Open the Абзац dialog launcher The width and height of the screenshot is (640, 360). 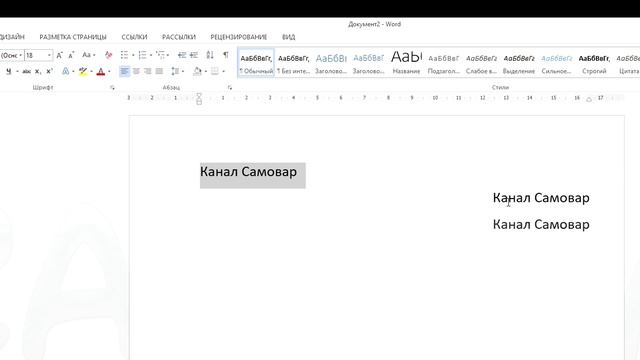click(230, 87)
